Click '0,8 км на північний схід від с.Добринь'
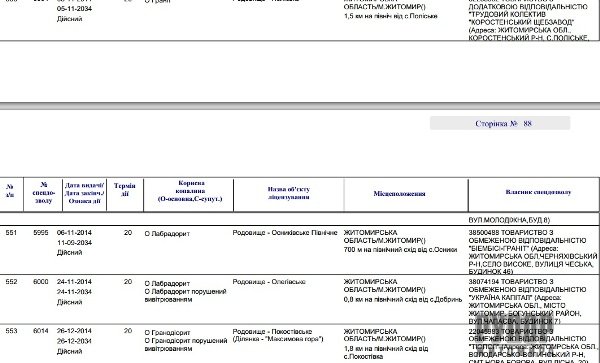Screen dimensions: 600x363 pos(403,300)
